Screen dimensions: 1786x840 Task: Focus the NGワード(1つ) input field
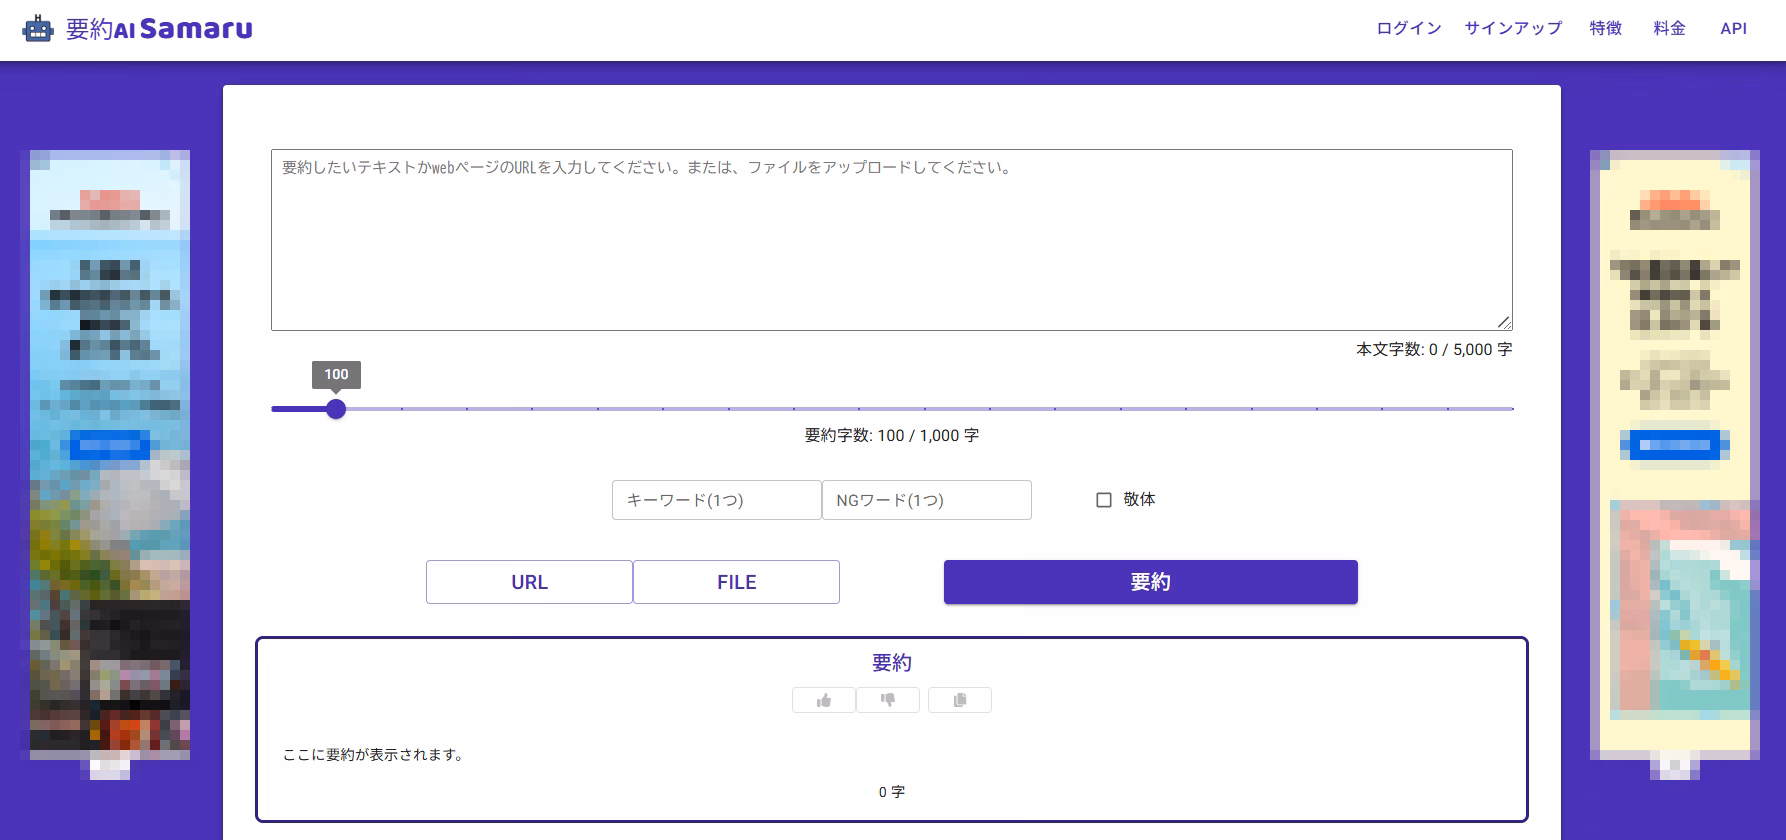point(926,500)
